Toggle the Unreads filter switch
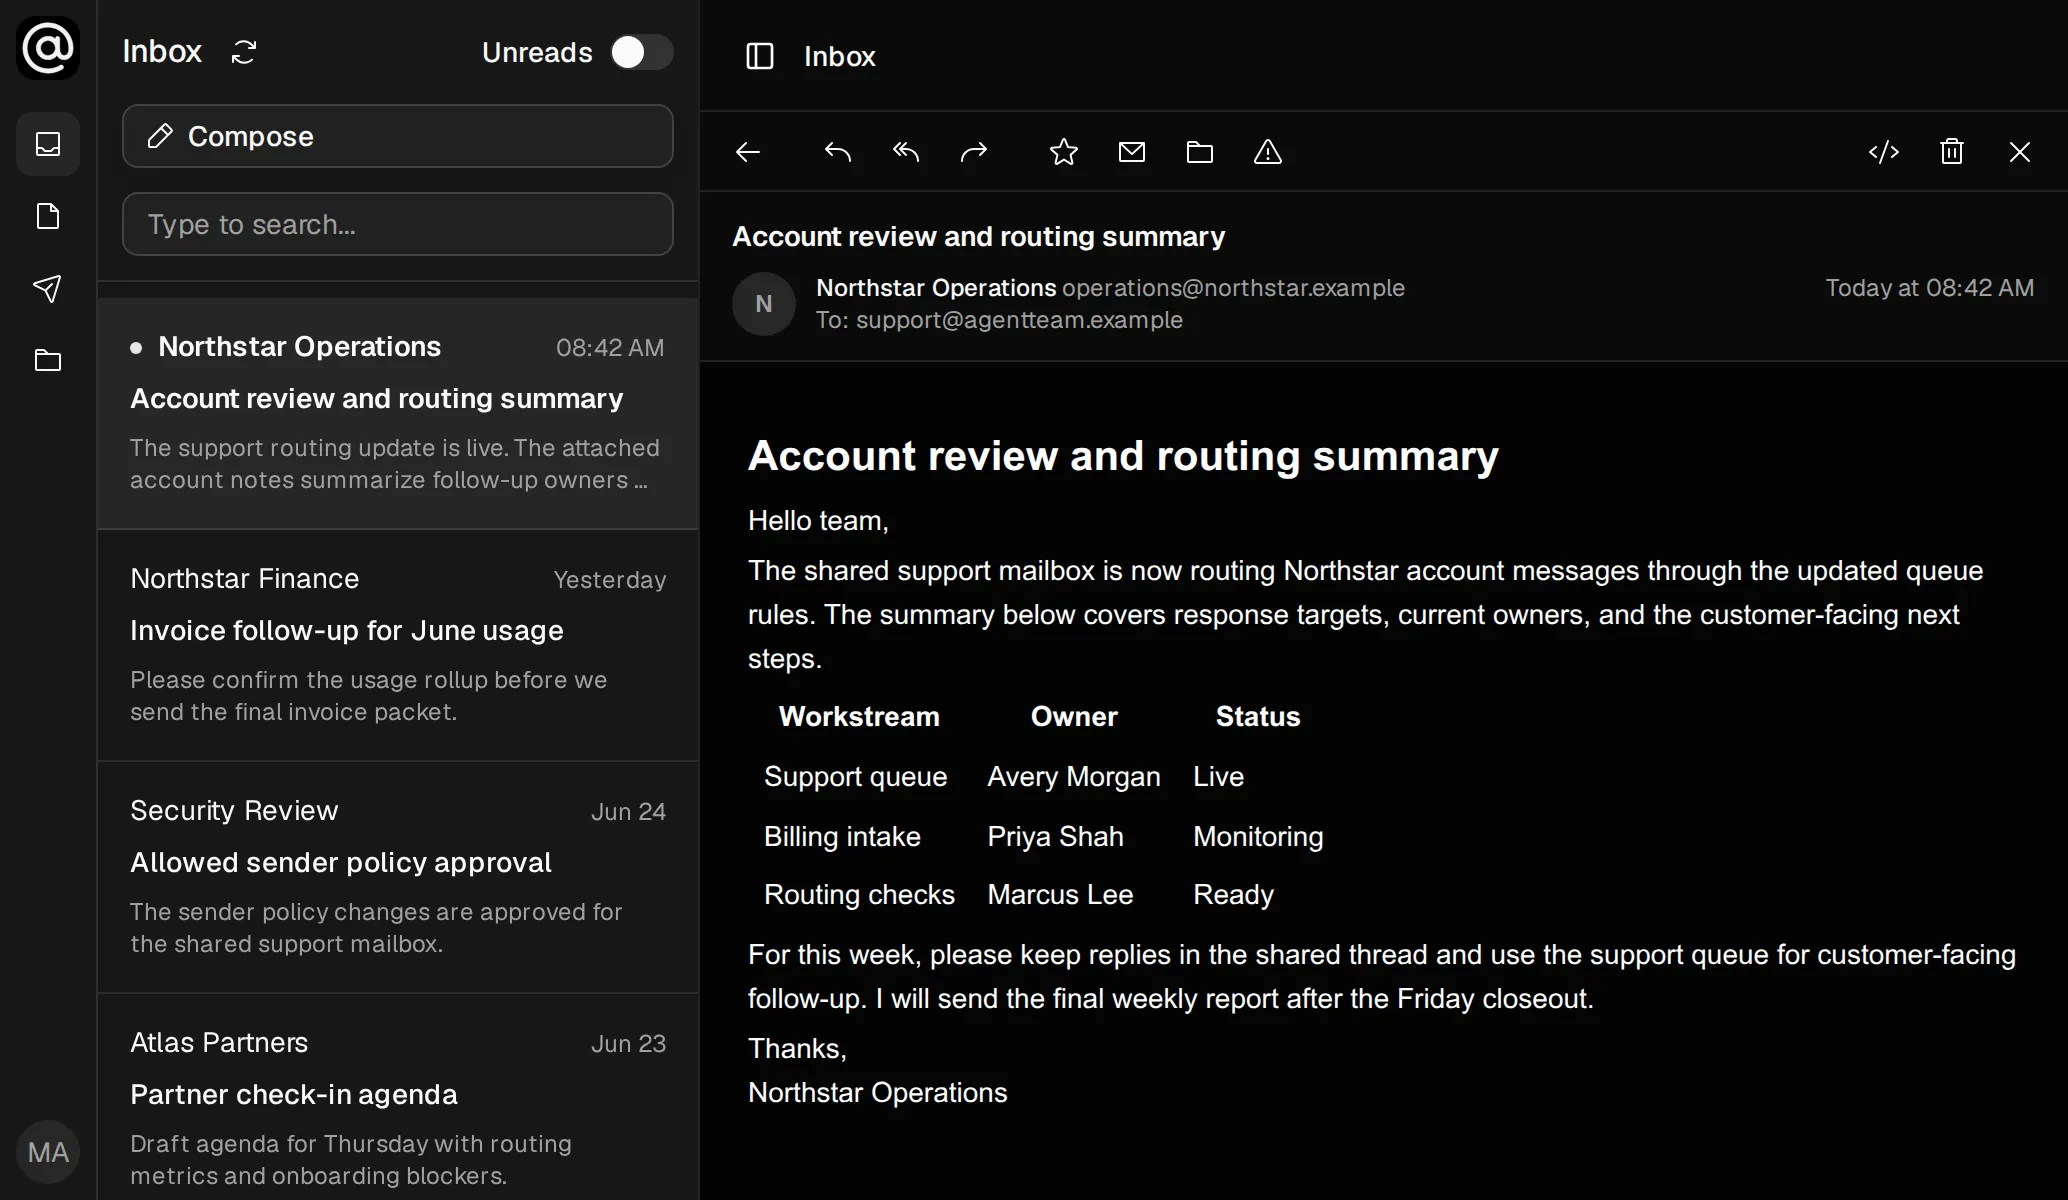 641,52
